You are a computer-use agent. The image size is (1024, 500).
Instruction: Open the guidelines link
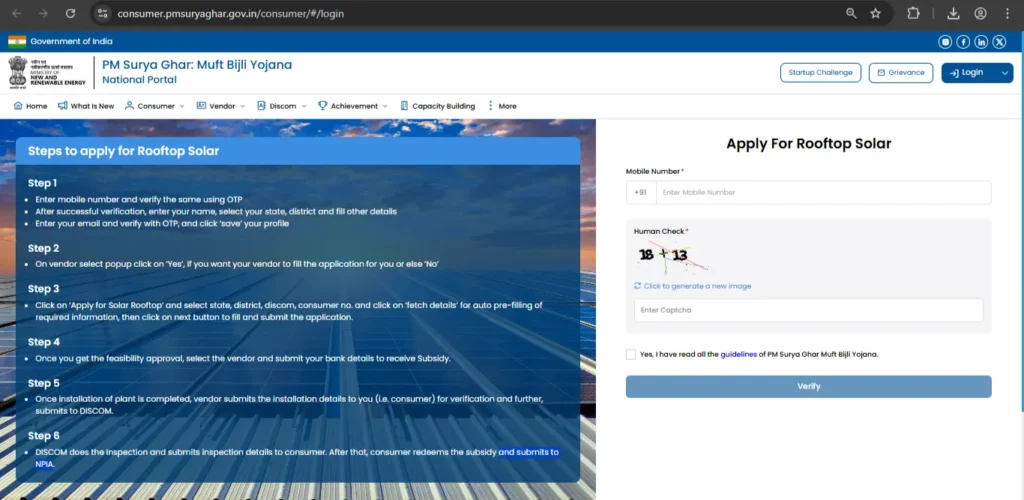(738, 354)
